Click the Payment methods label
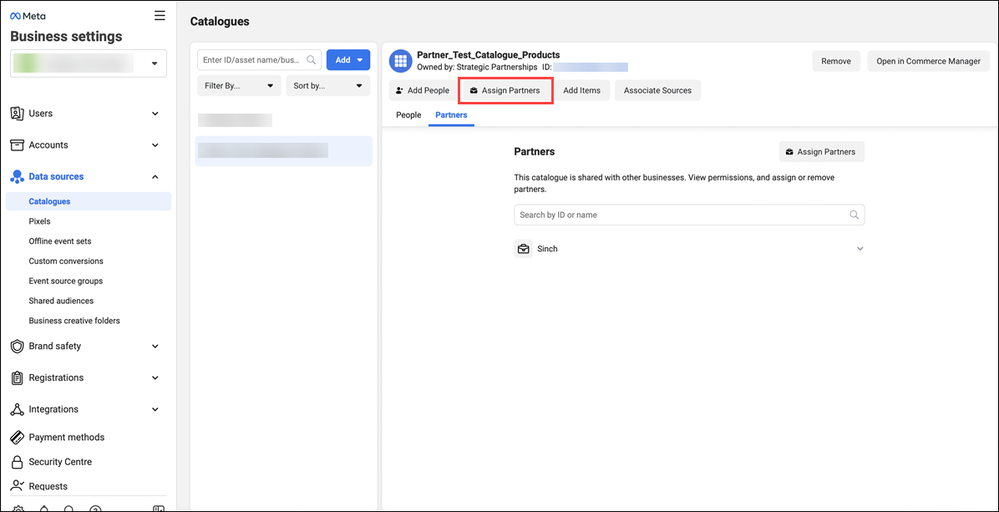This screenshot has width=999, height=512. pos(66,437)
